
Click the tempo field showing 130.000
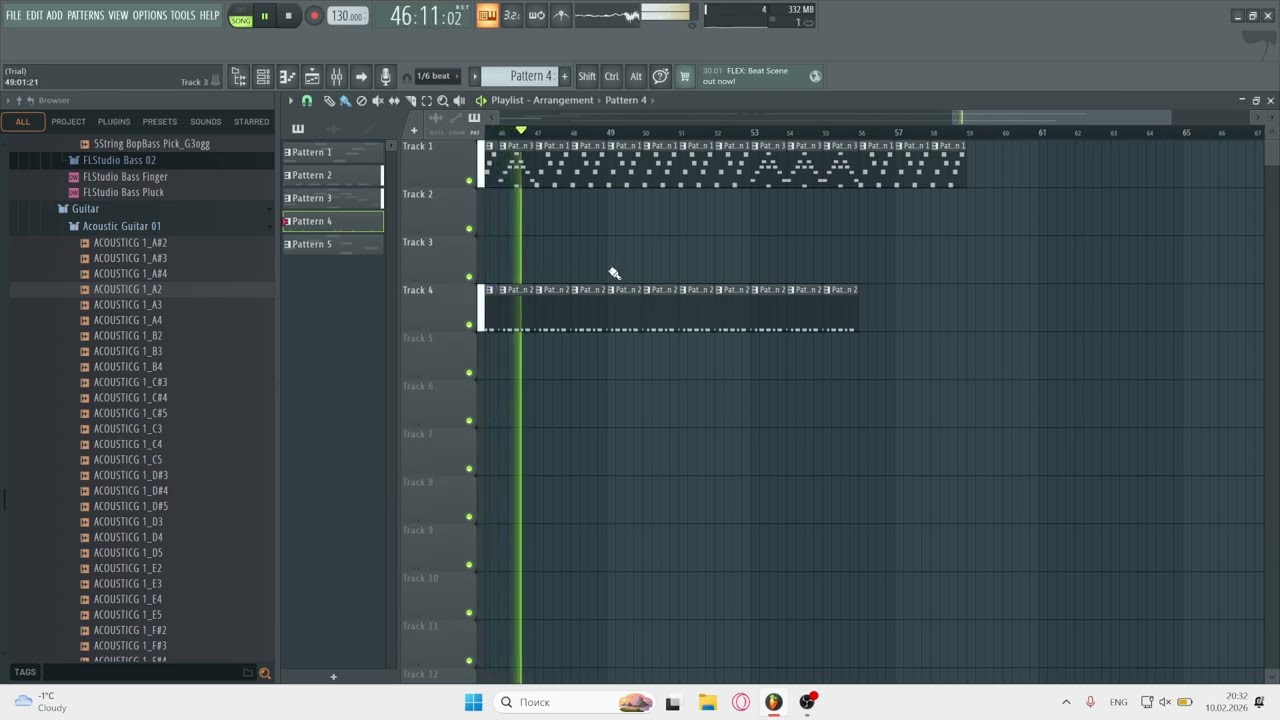click(347, 16)
